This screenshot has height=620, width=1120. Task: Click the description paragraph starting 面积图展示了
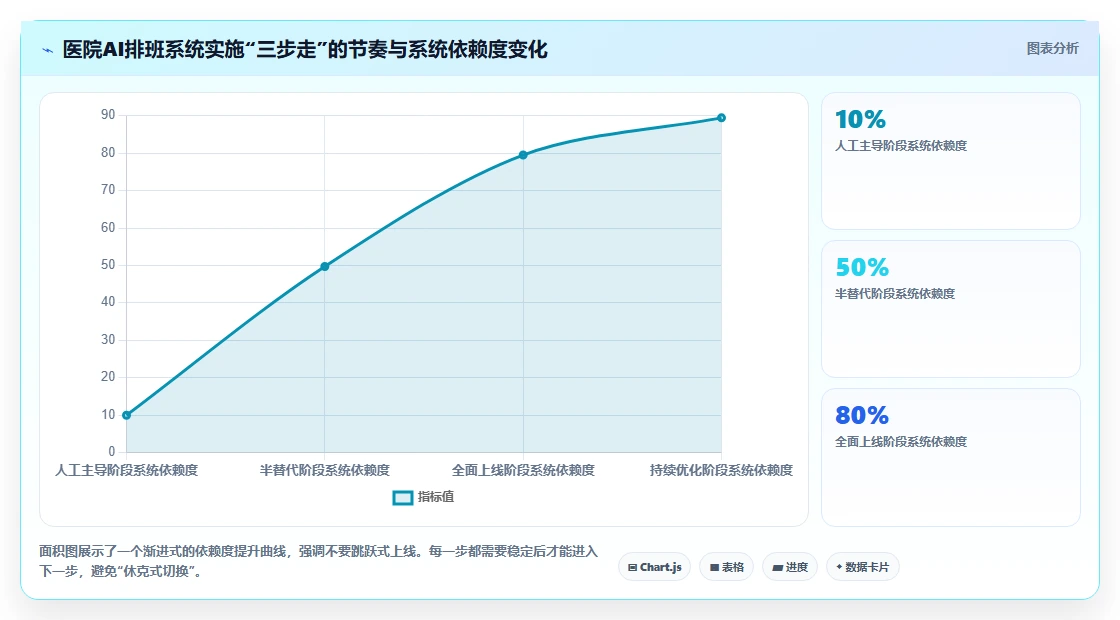pos(319,561)
